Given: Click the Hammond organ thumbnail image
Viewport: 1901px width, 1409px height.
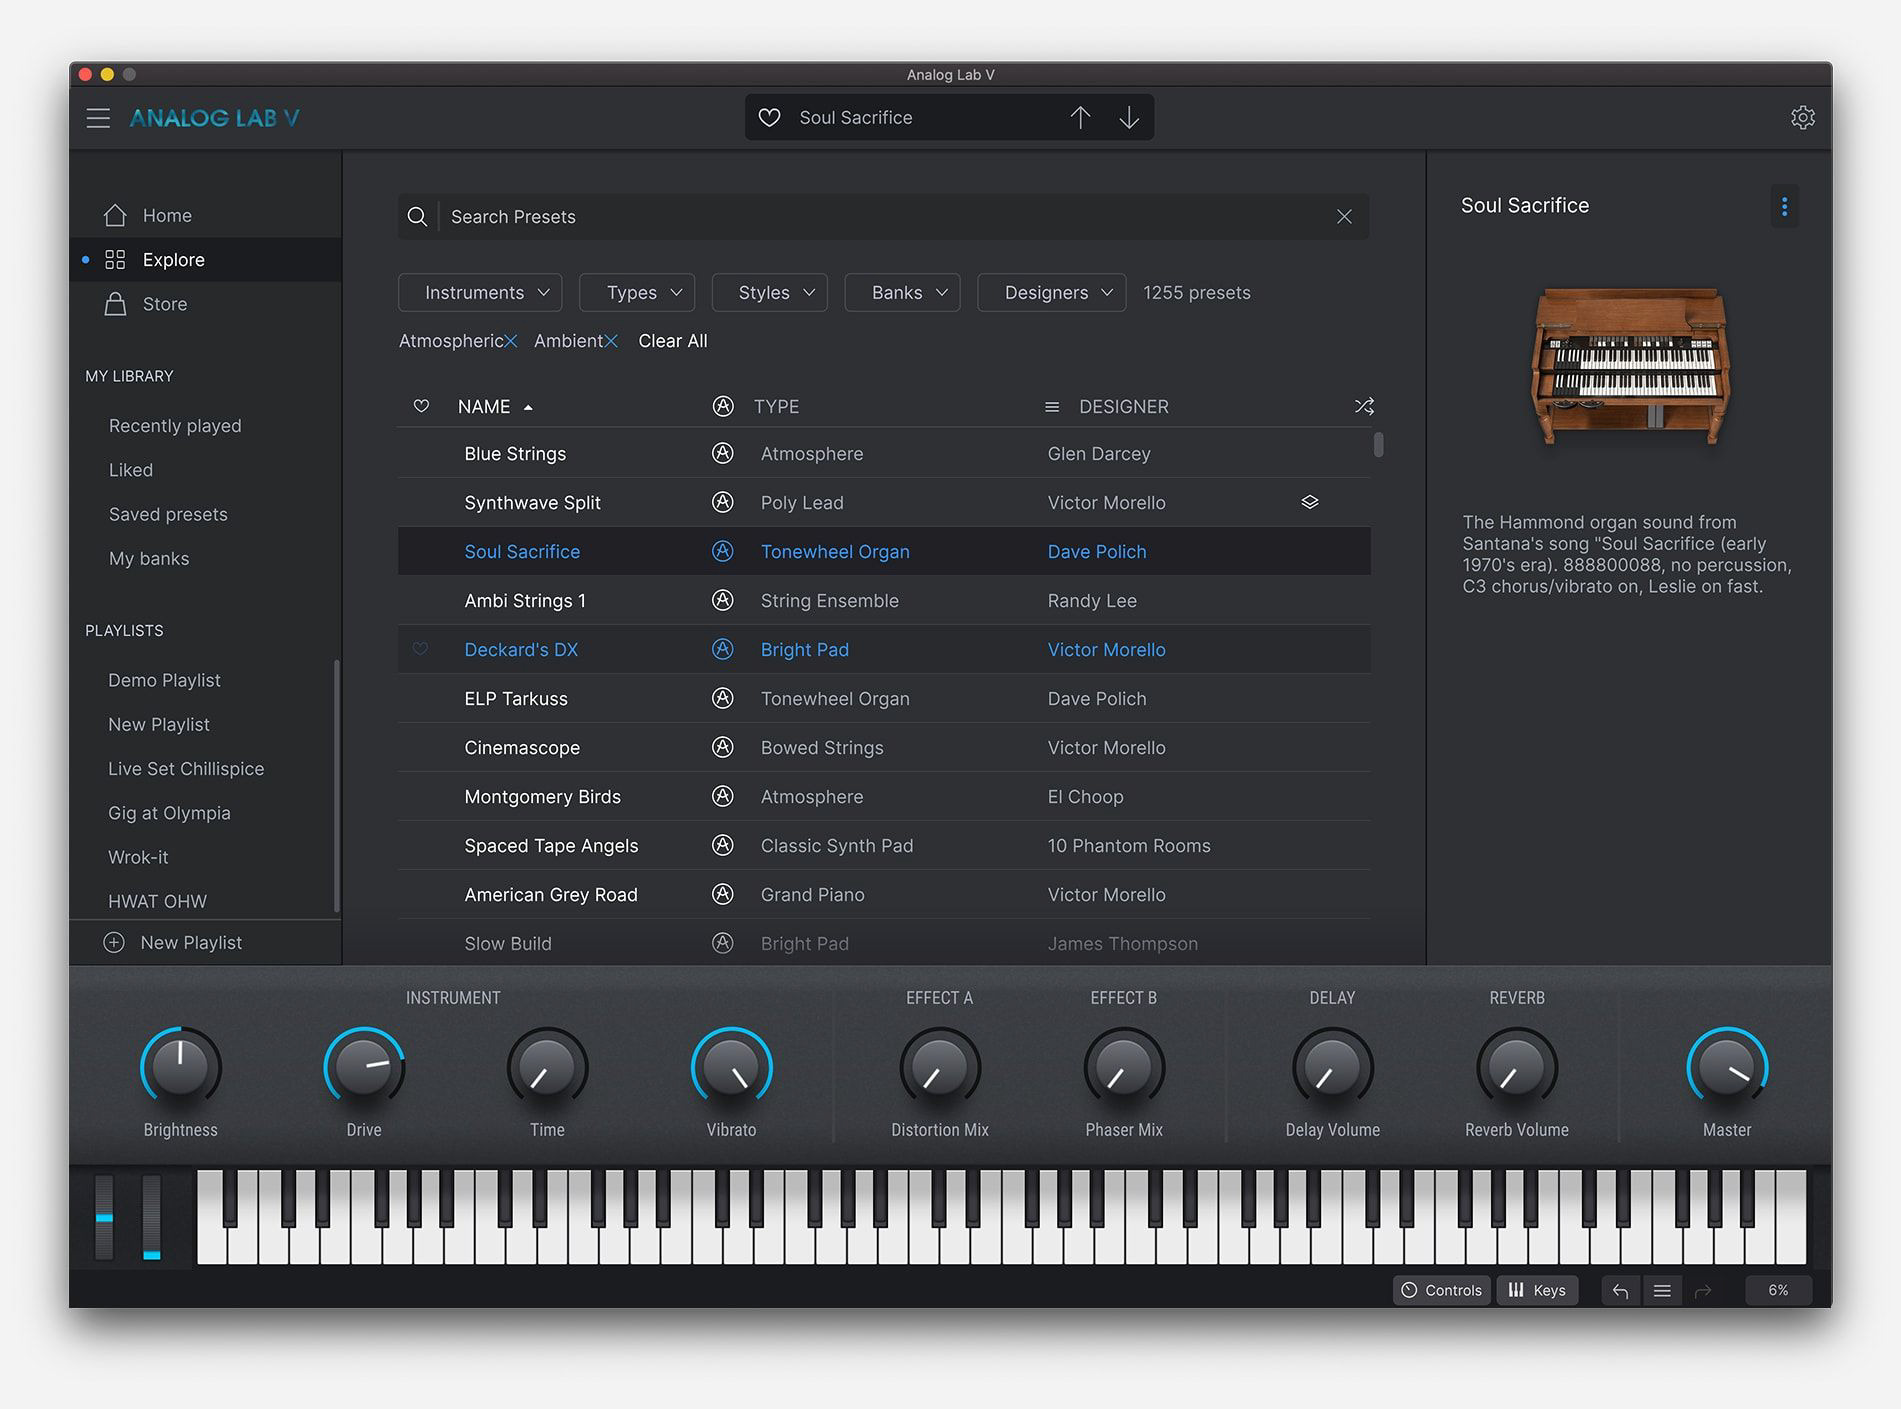Looking at the screenshot, I should 1629,366.
